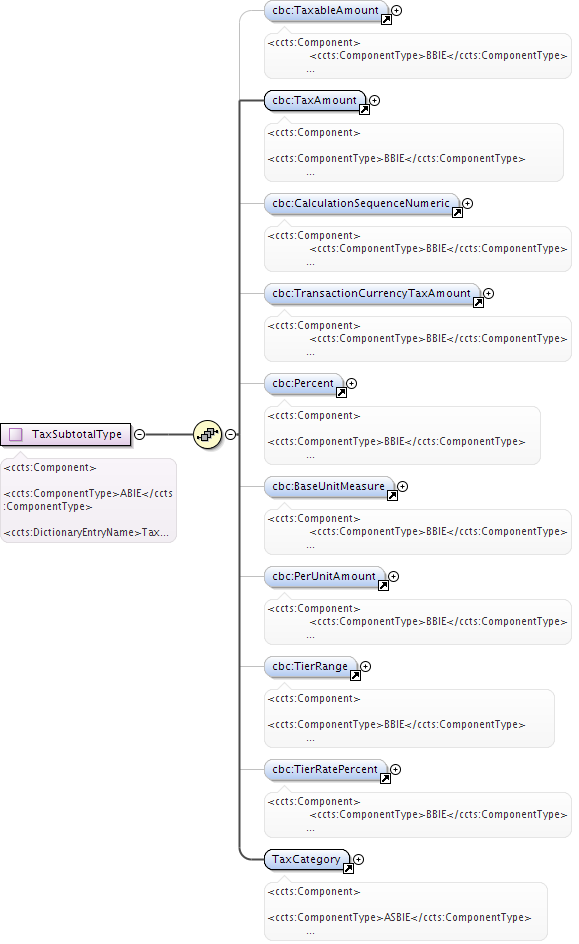579x944 pixels.
Task: Select the TaxCategory element node
Action: coord(307,859)
